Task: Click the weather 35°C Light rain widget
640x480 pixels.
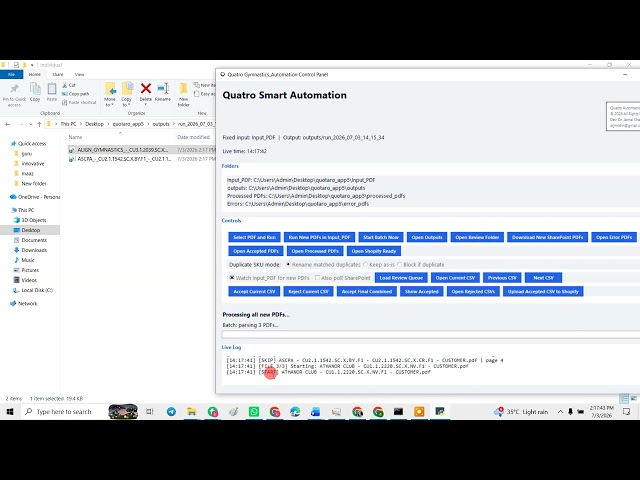Action: 521,412
